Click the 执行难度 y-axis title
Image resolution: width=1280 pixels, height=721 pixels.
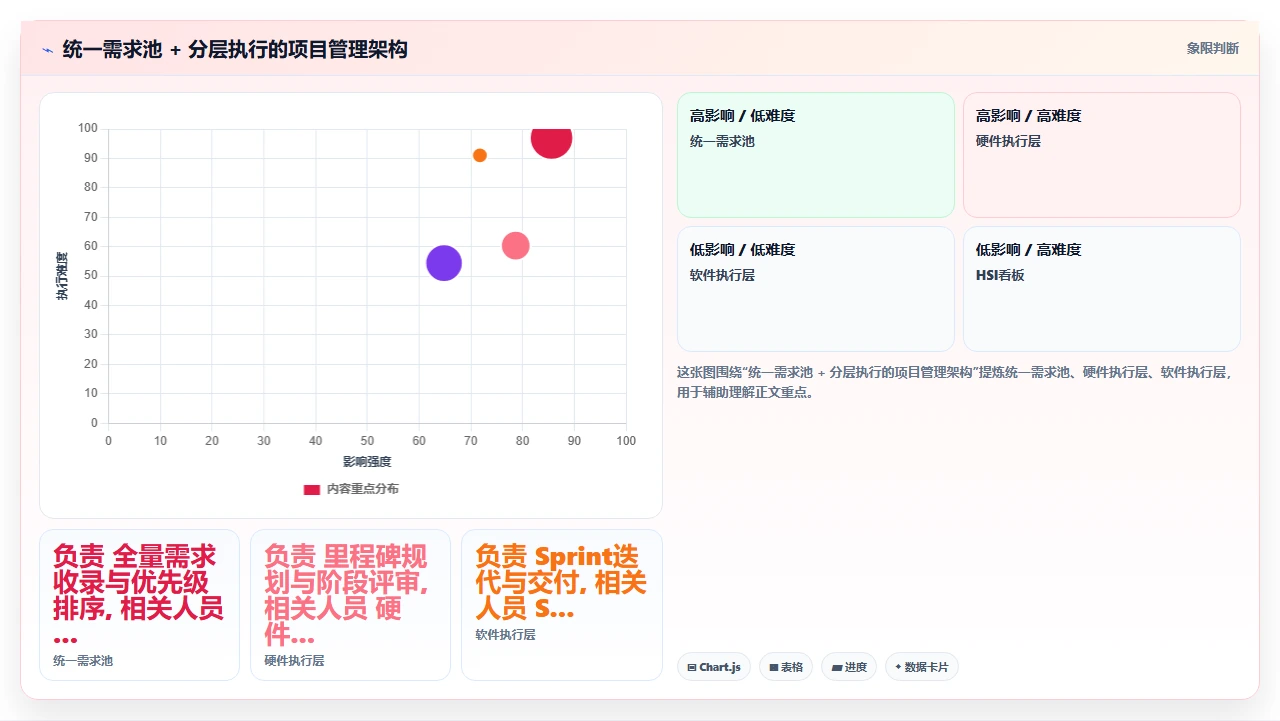62,276
